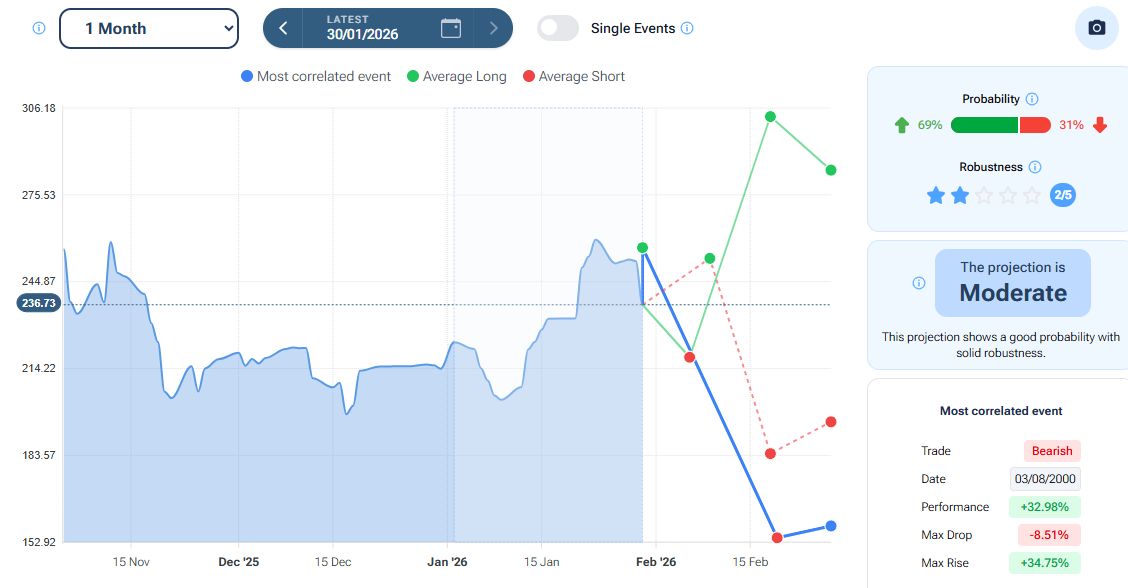This screenshot has height=588, width=1128.
Task: Open the 1 Month period dropdown
Action: 149,28
